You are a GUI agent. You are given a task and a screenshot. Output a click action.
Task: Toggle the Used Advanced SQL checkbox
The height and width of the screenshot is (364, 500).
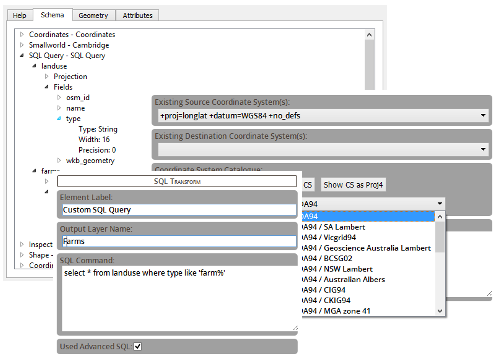click(138, 347)
